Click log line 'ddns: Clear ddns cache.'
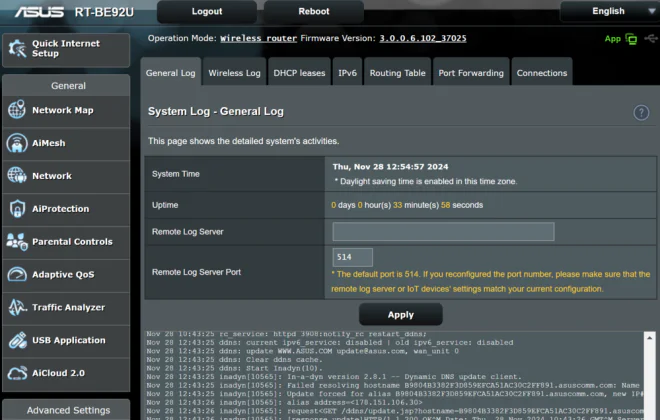The image size is (660, 420). pyautogui.click(x=234, y=360)
